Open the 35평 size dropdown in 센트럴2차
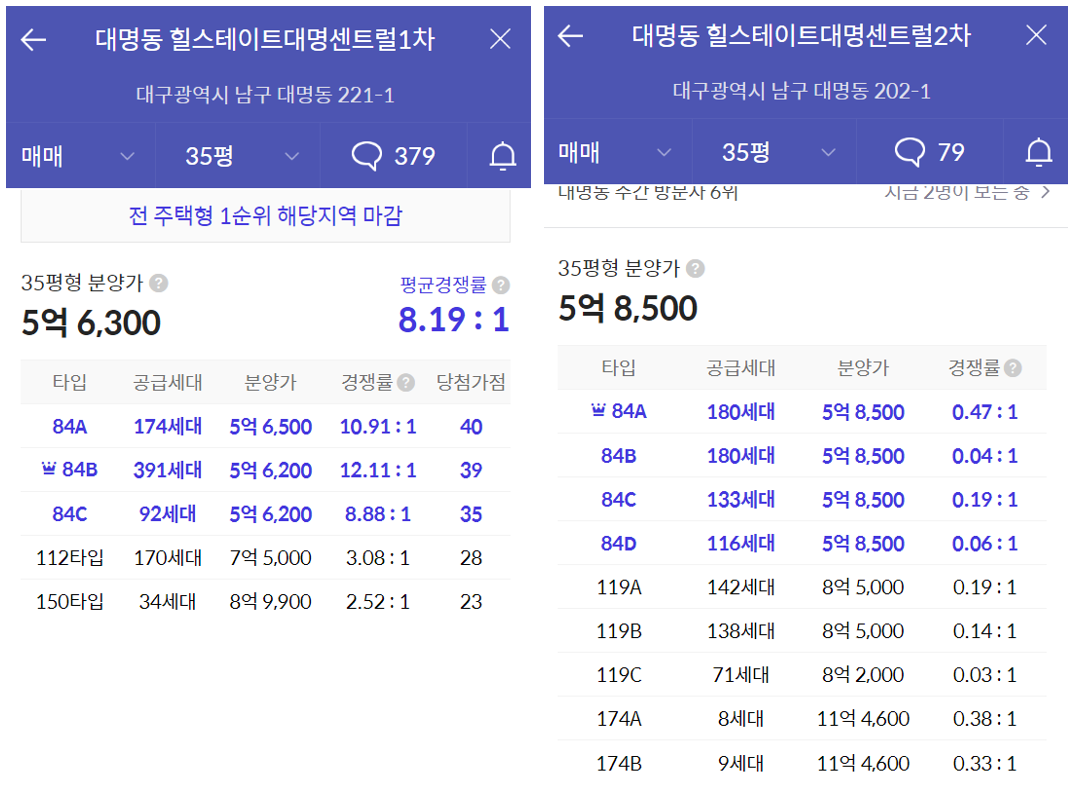 (x=774, y=152)
